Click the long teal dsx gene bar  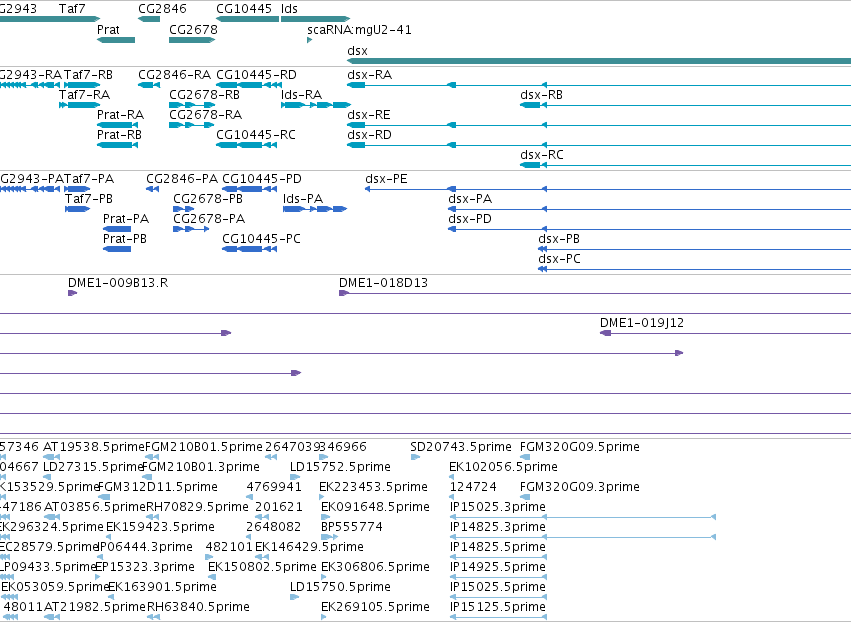click(599, 61)
